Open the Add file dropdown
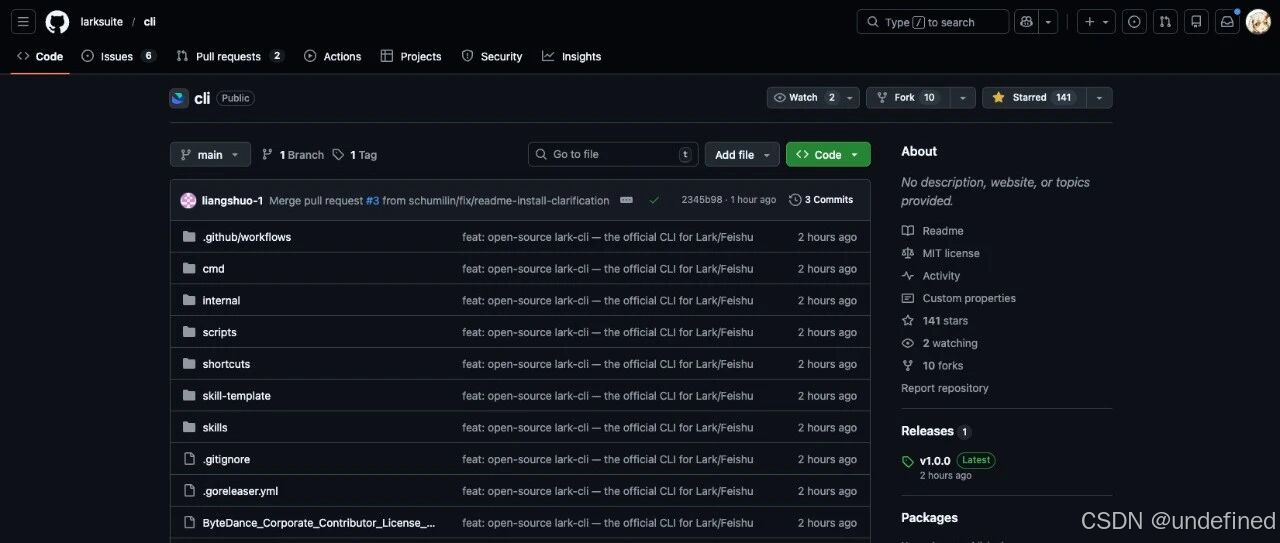 (742, 155)
